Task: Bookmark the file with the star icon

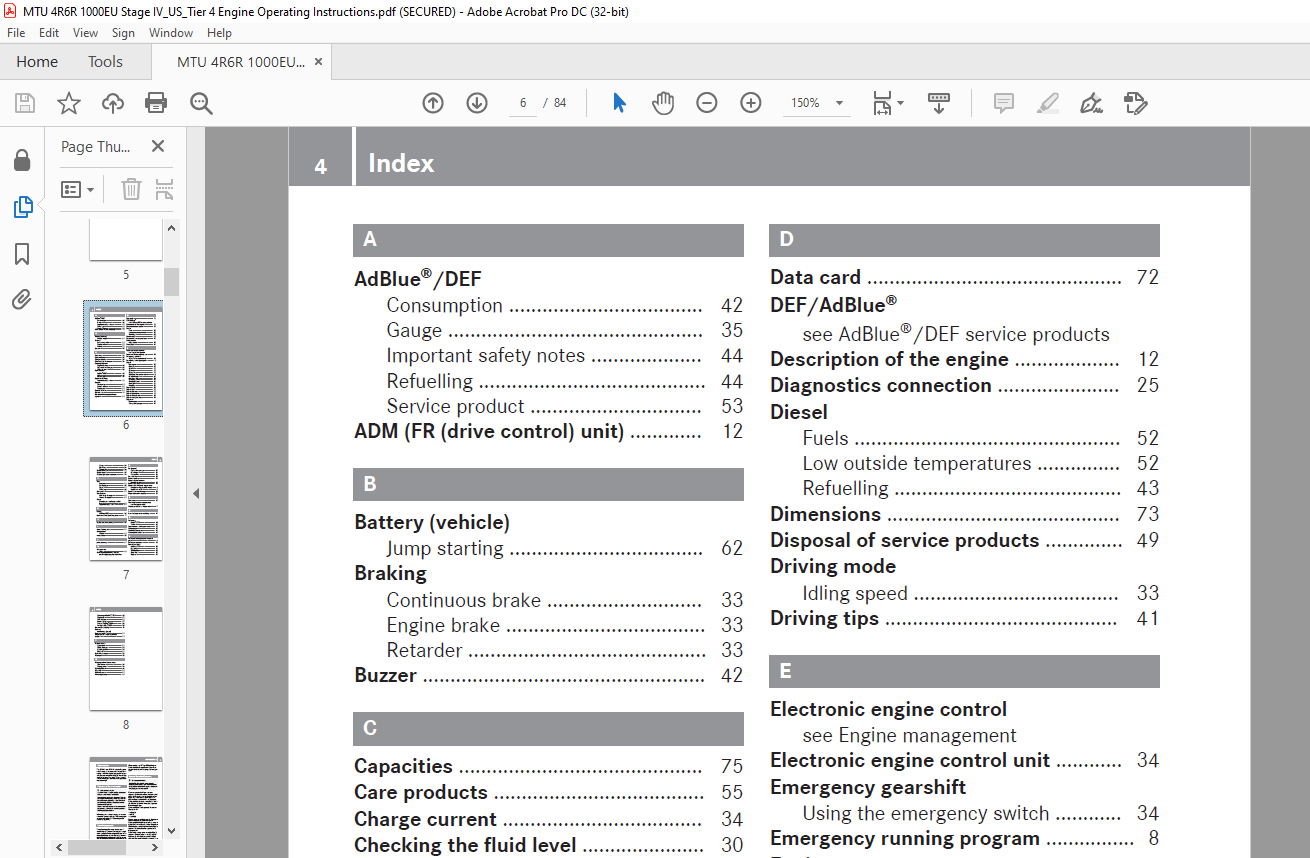Action: [x=68, y=103]
